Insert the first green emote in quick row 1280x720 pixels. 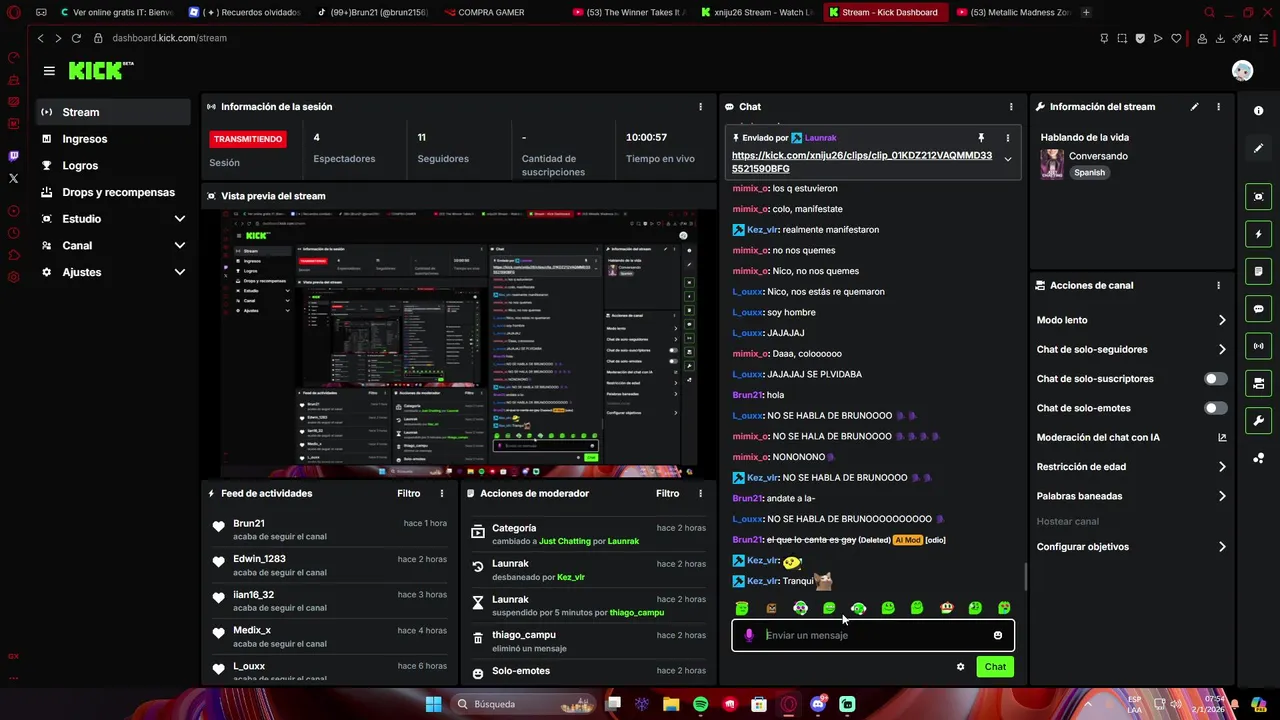[x=742, y=608]
